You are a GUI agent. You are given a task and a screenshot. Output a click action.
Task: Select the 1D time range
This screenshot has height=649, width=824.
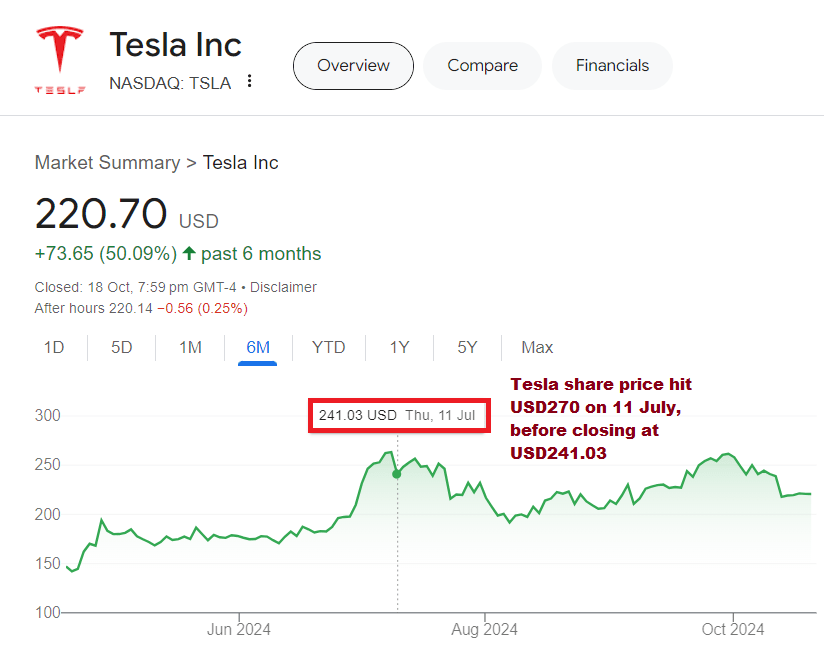[54, 348]
